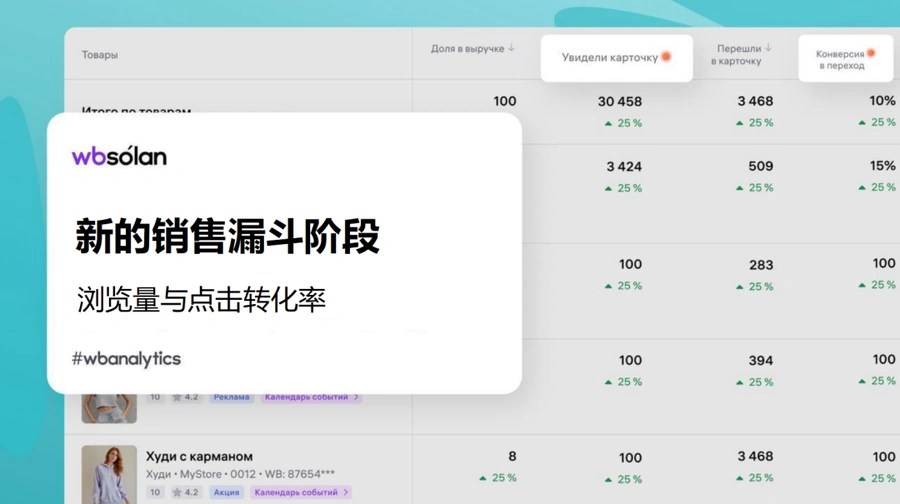Click the 30 458 total card views value

click(x=620, y=102)
